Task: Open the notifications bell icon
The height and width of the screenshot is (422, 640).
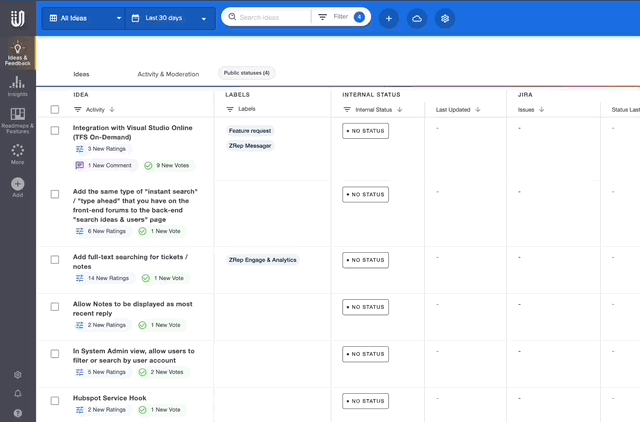Action: pyautogui.click(x=18, y=393)
